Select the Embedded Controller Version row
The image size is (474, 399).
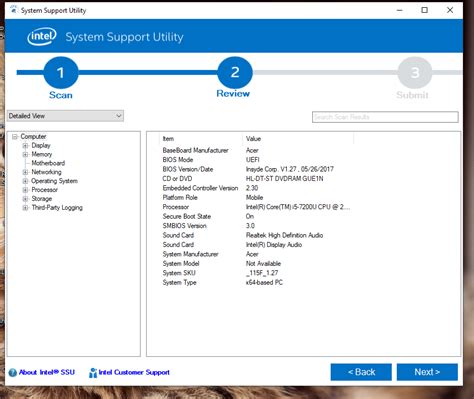257,188
